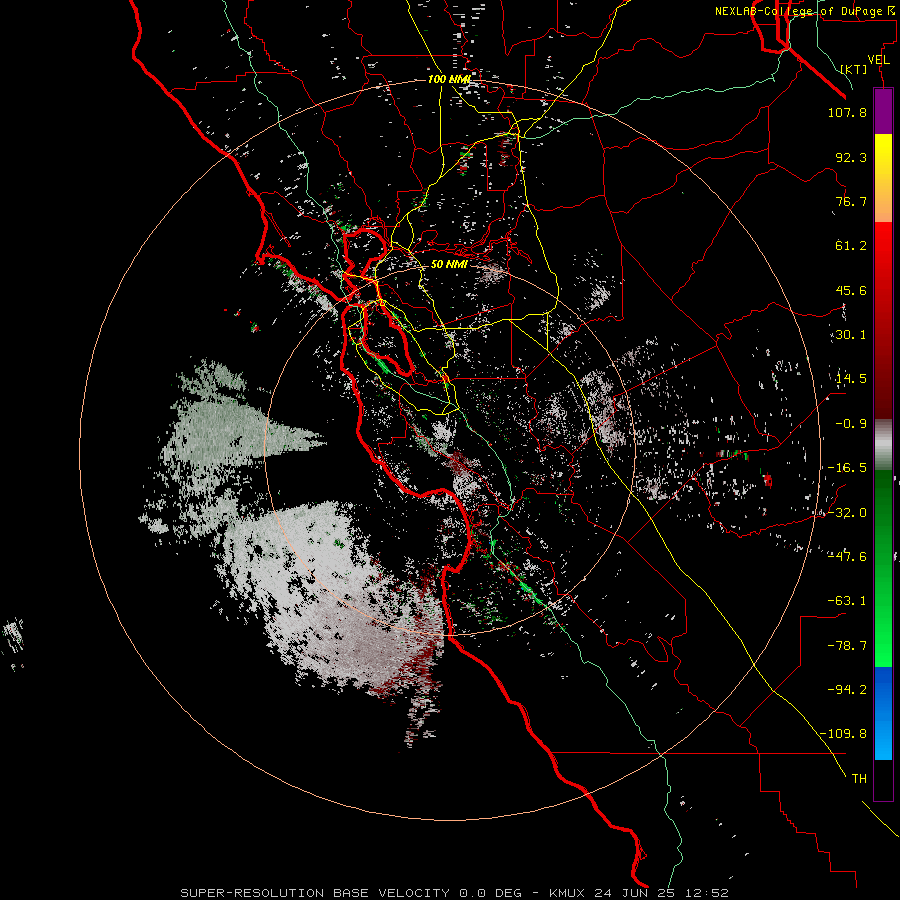Click the TH legend label
900x900 pixels.
[x=859, y=778]
